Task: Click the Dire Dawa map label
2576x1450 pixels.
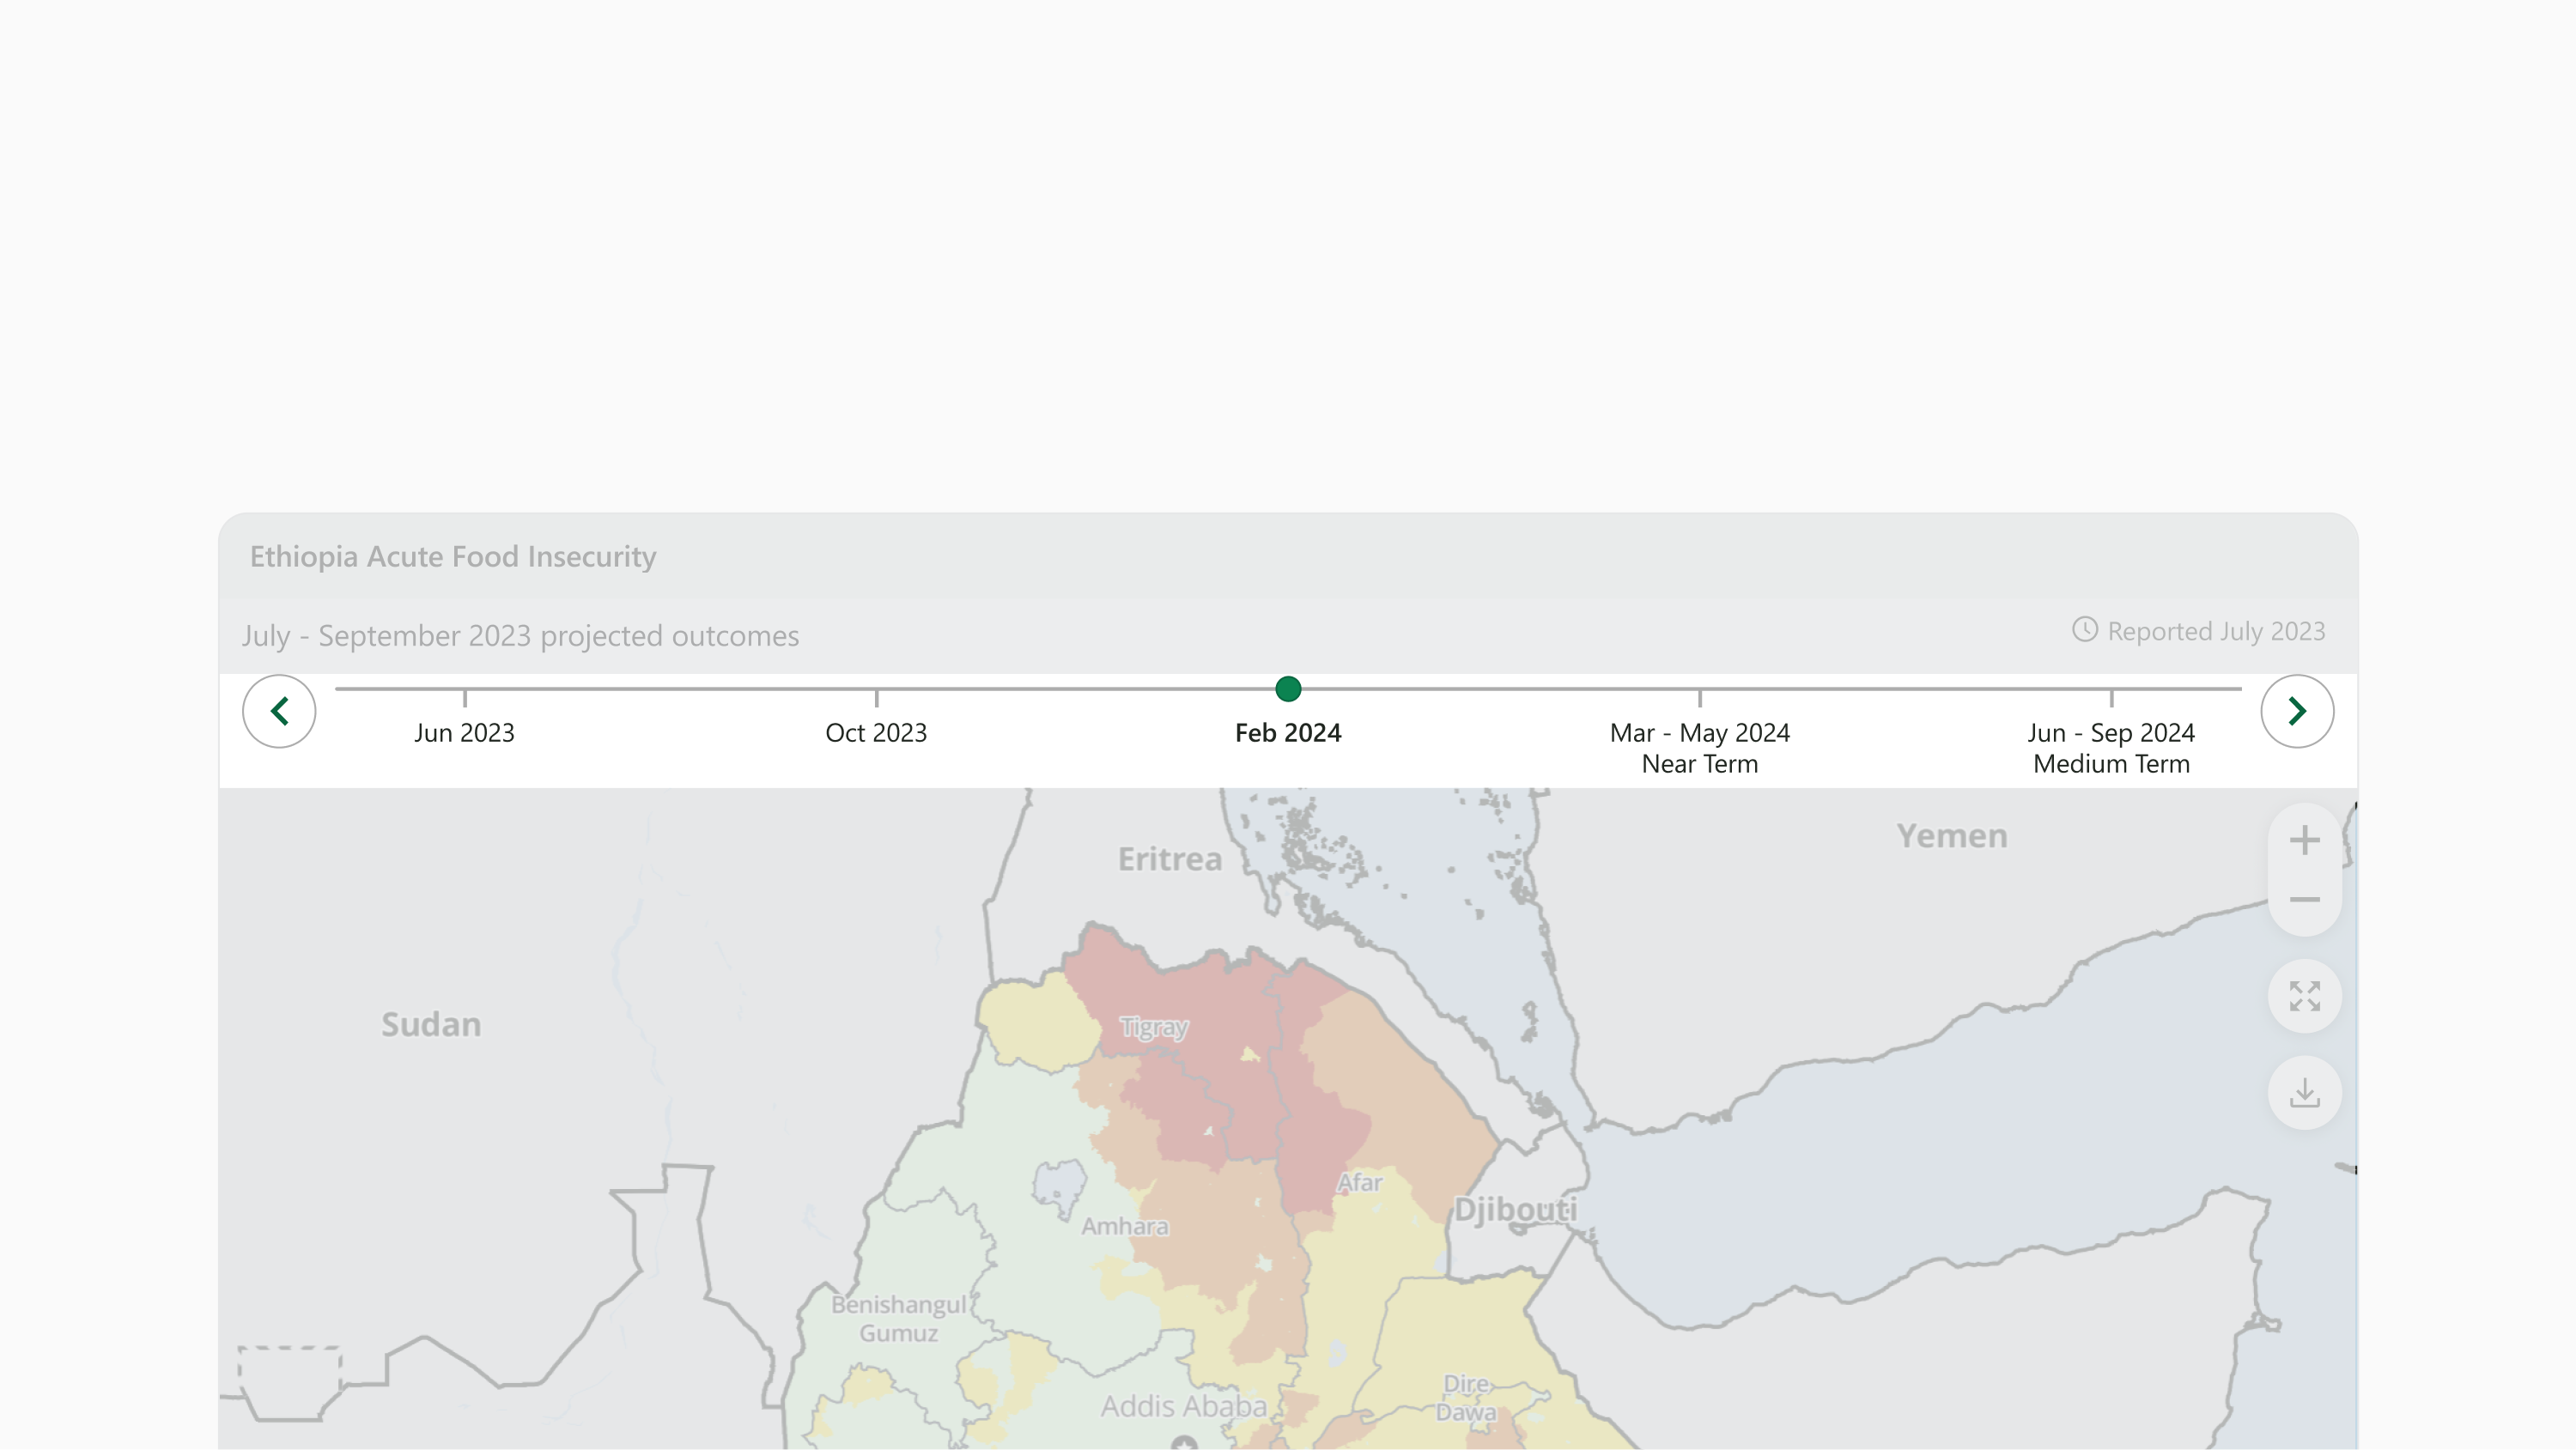Action: tap(1466, 1398)
